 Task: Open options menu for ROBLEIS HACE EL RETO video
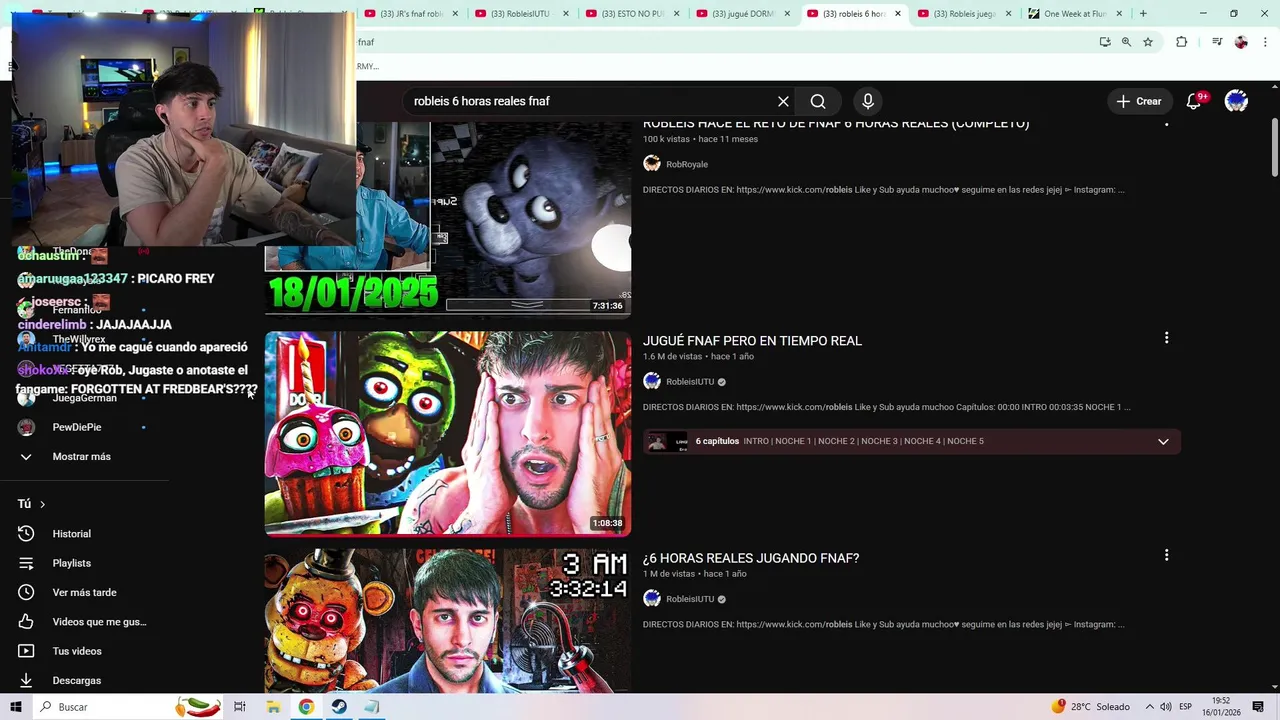point(1166,123)
